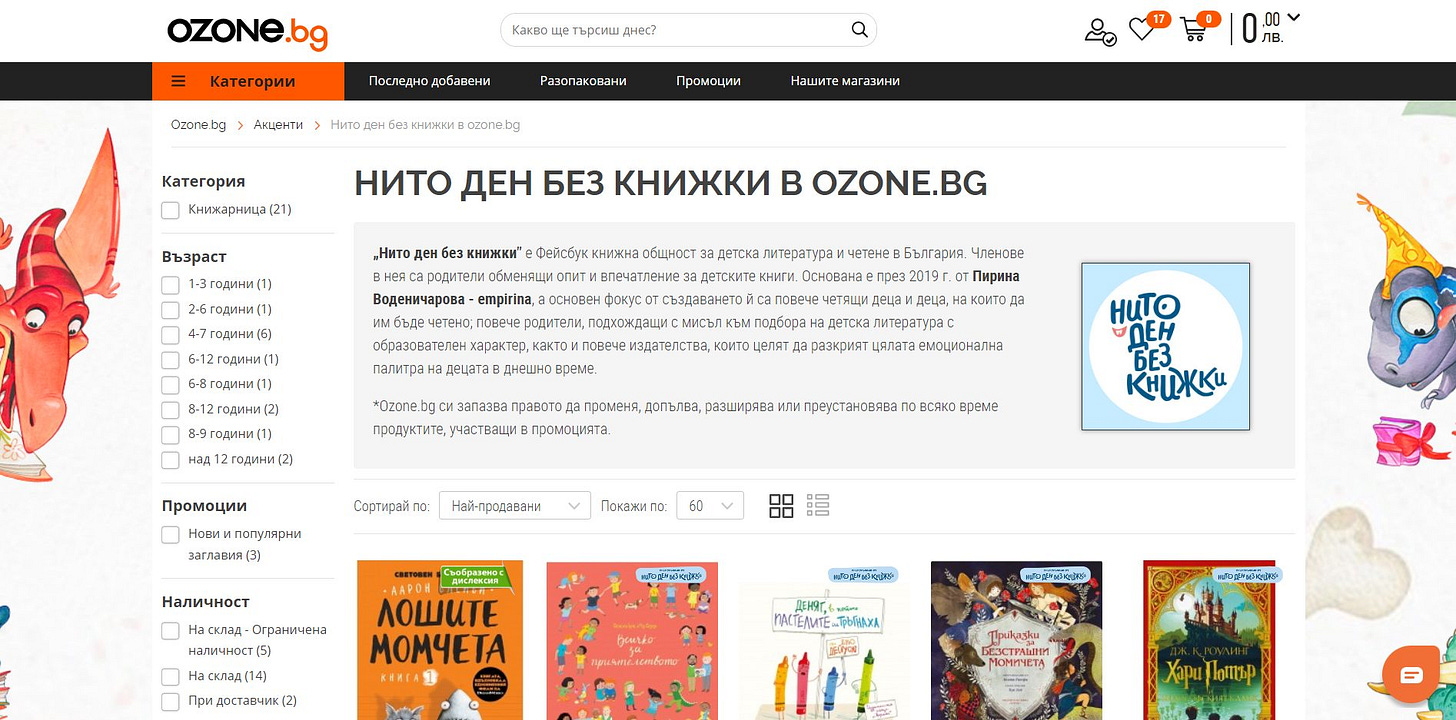Open the user account icon
The image size is (1456, 720).
click(x=1100, y=32)
